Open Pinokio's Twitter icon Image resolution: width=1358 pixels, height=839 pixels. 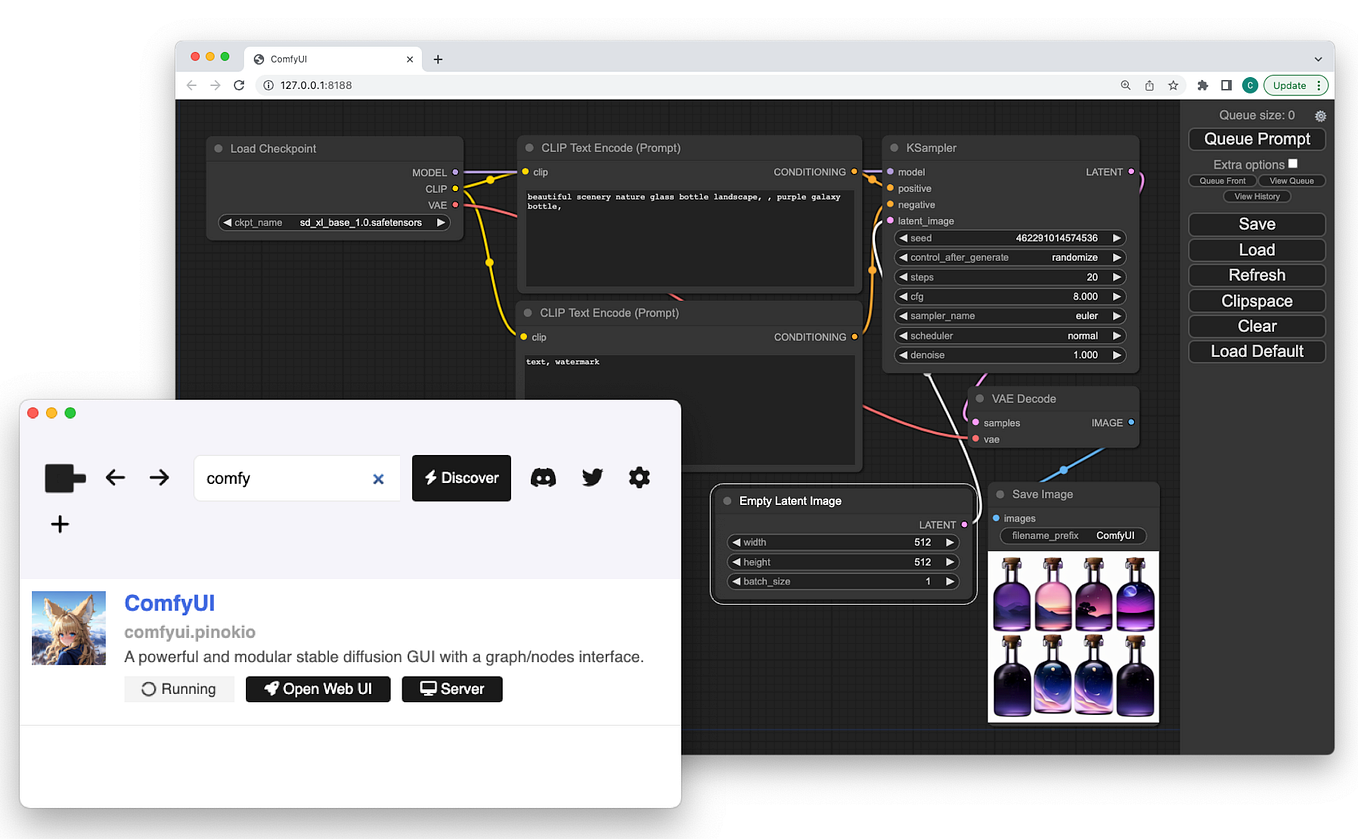592,478
